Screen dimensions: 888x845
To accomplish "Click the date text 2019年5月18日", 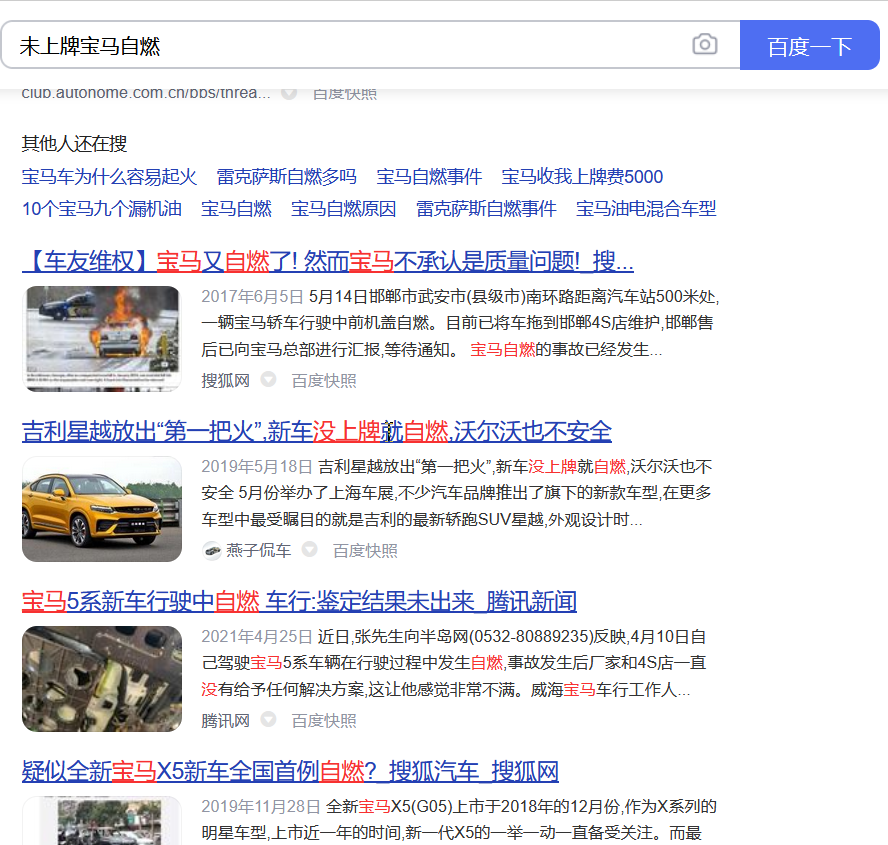I will [257, 467].
